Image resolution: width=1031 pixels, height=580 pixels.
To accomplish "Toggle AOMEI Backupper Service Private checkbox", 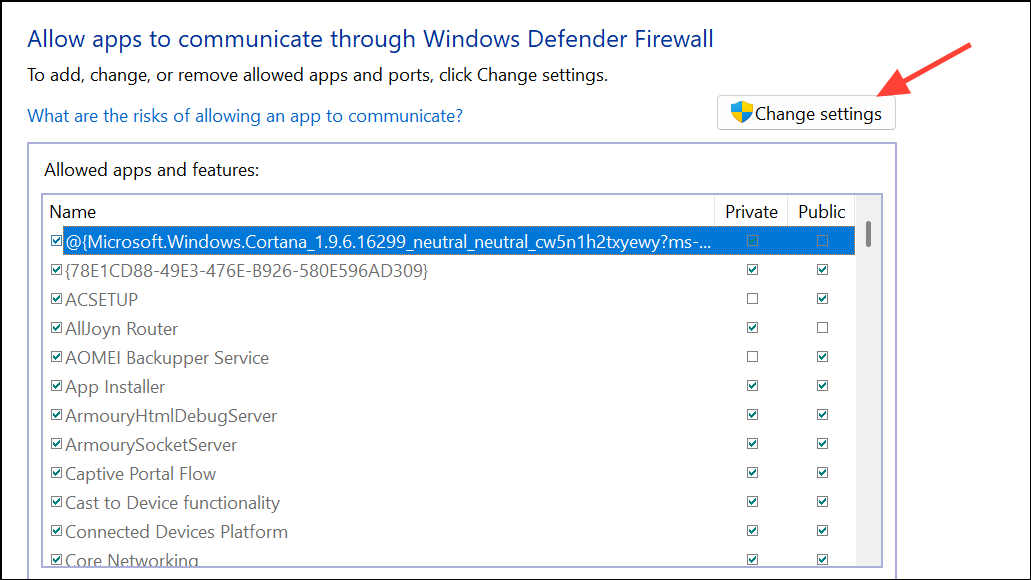I will 752,357.
